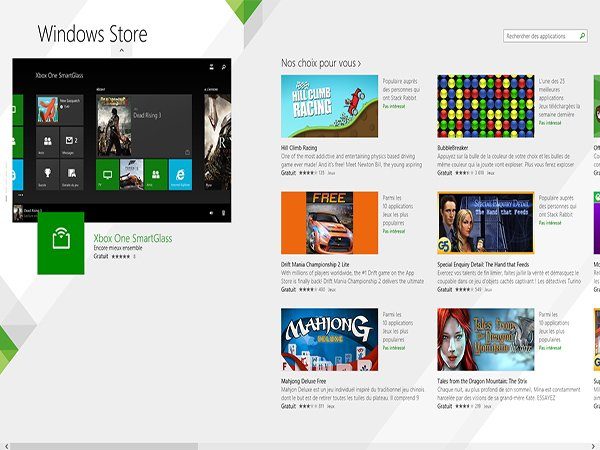Click Pas intéressé next to Hill Climb Racing
The image size is (600, 450).
tap(394, 106)
